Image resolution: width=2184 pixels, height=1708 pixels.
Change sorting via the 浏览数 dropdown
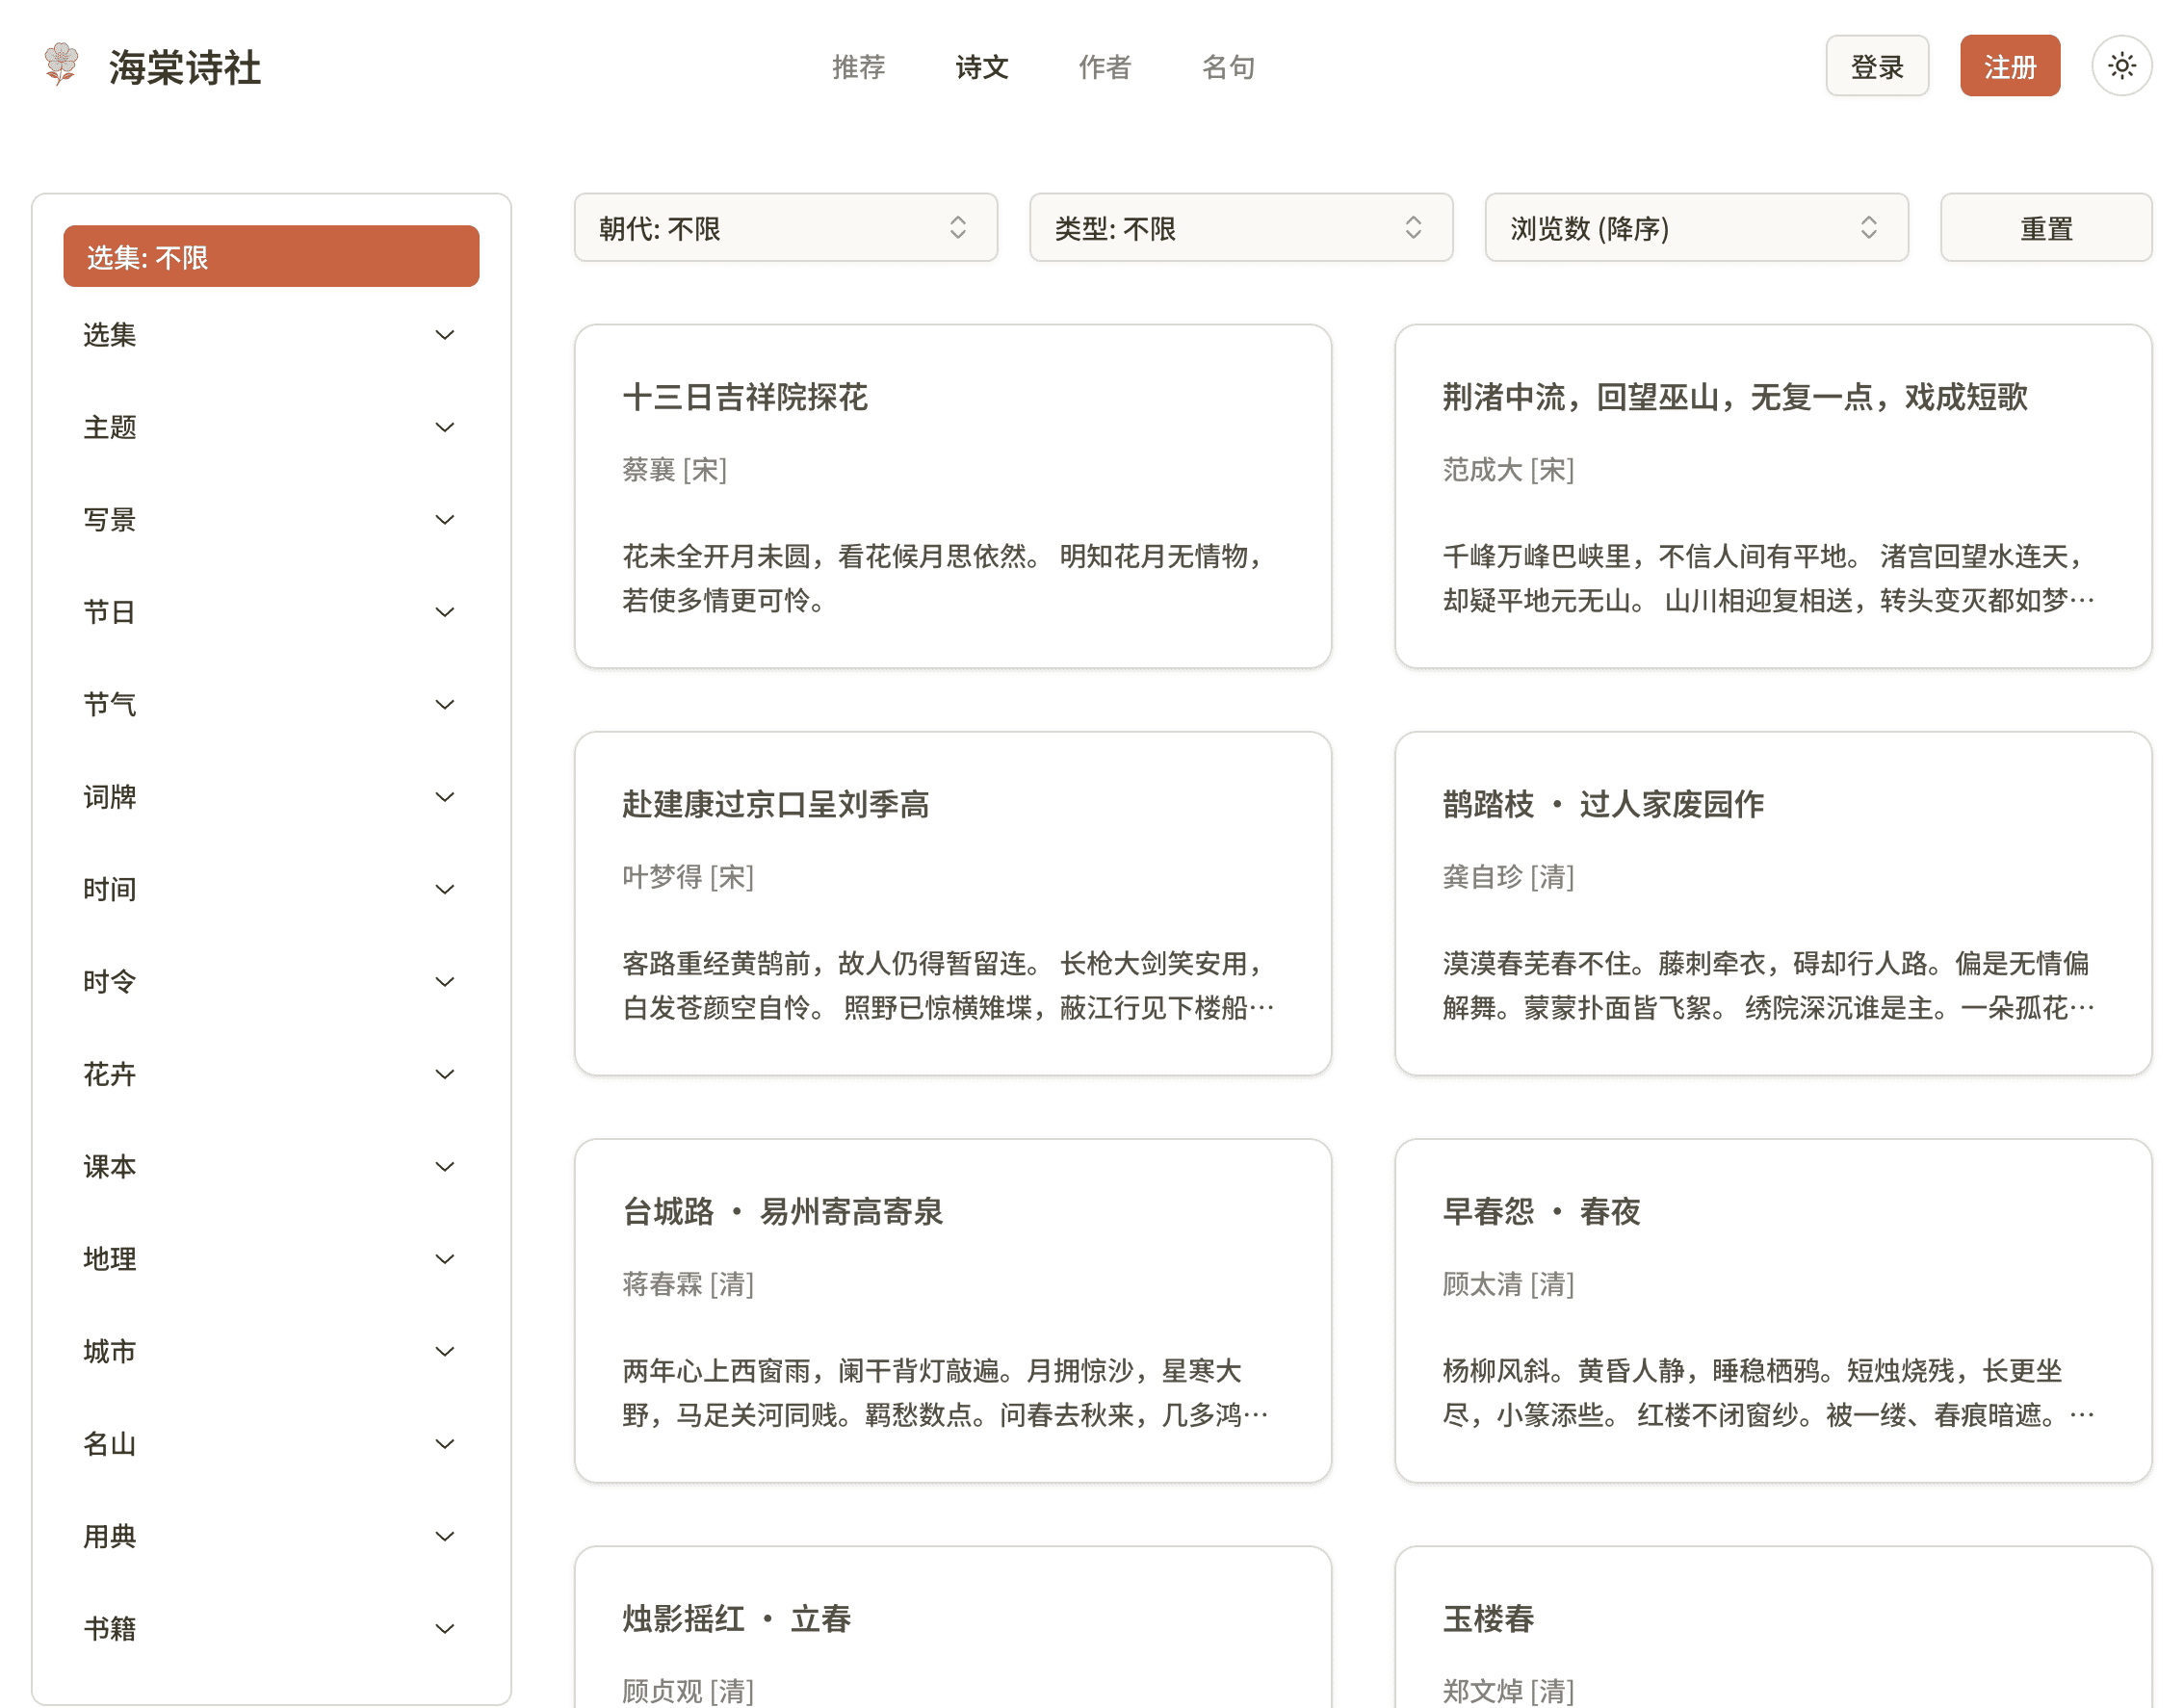pos(1696,228)
